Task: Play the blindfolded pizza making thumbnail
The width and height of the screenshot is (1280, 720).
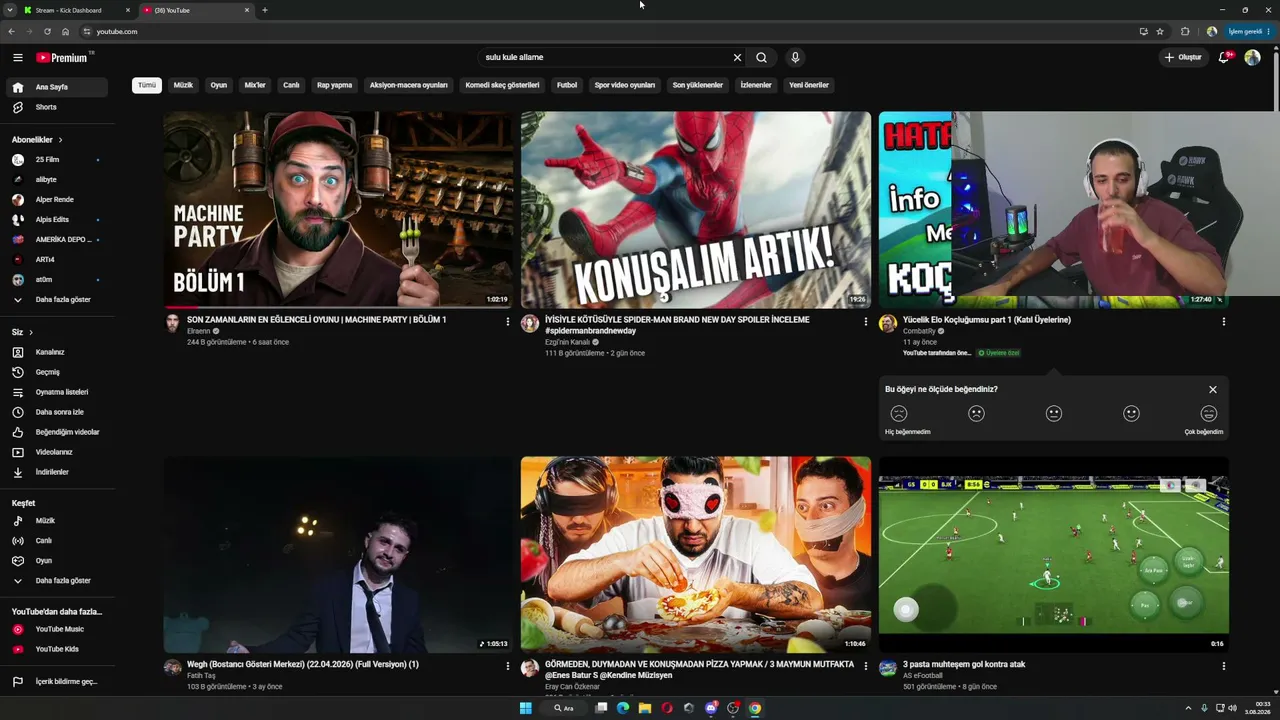Action: 696,554
